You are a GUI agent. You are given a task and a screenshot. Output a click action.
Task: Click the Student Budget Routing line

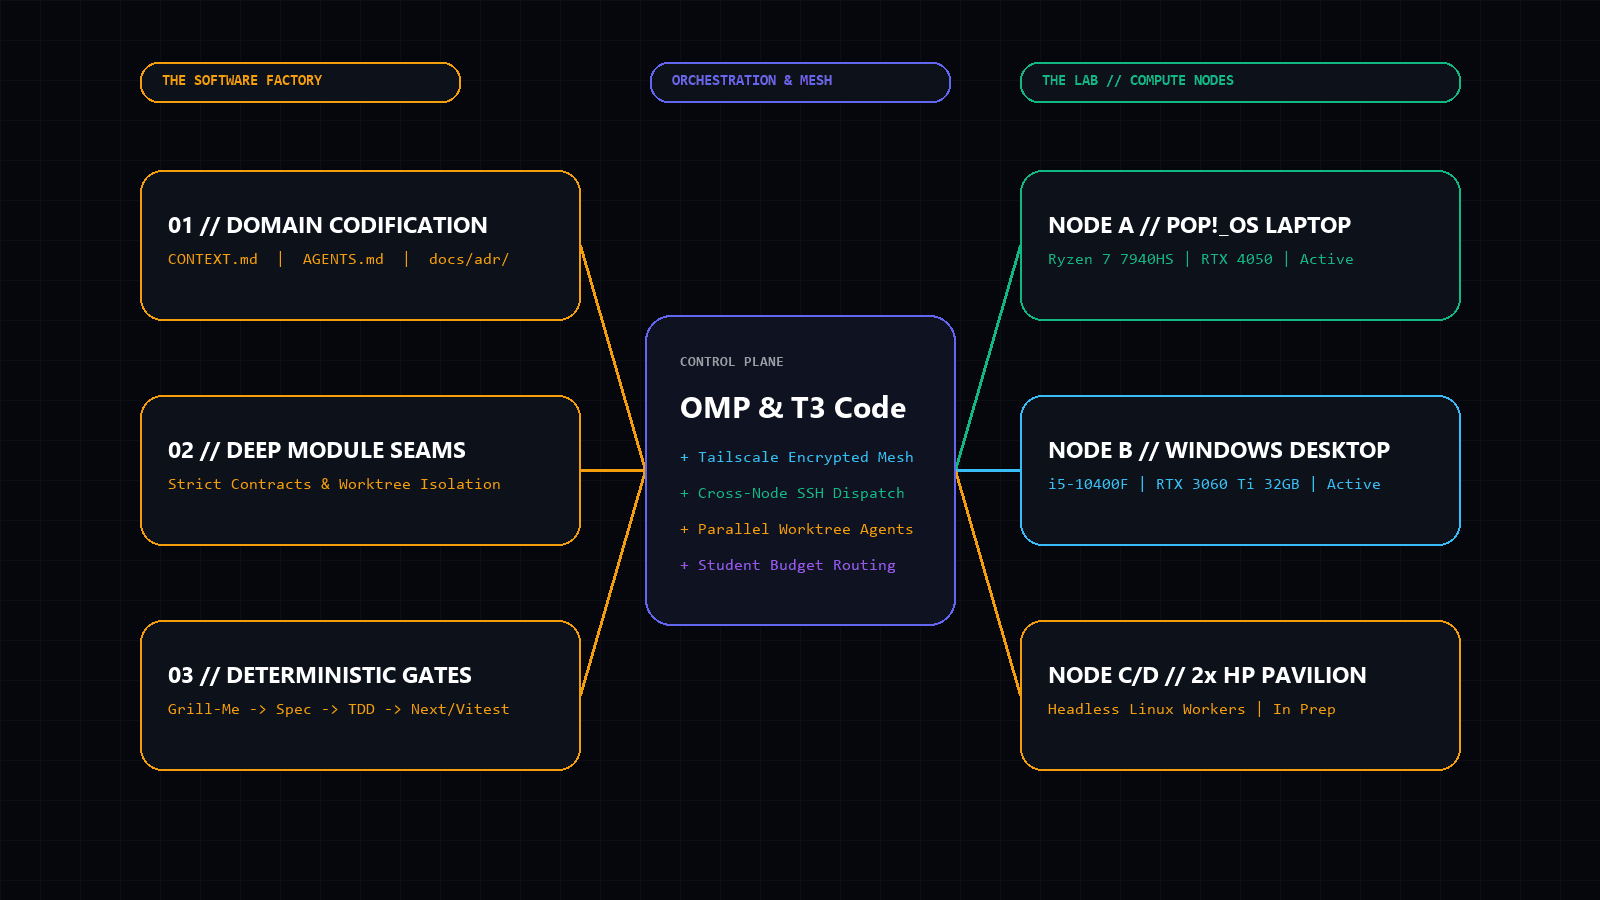(x=788, y=565)
